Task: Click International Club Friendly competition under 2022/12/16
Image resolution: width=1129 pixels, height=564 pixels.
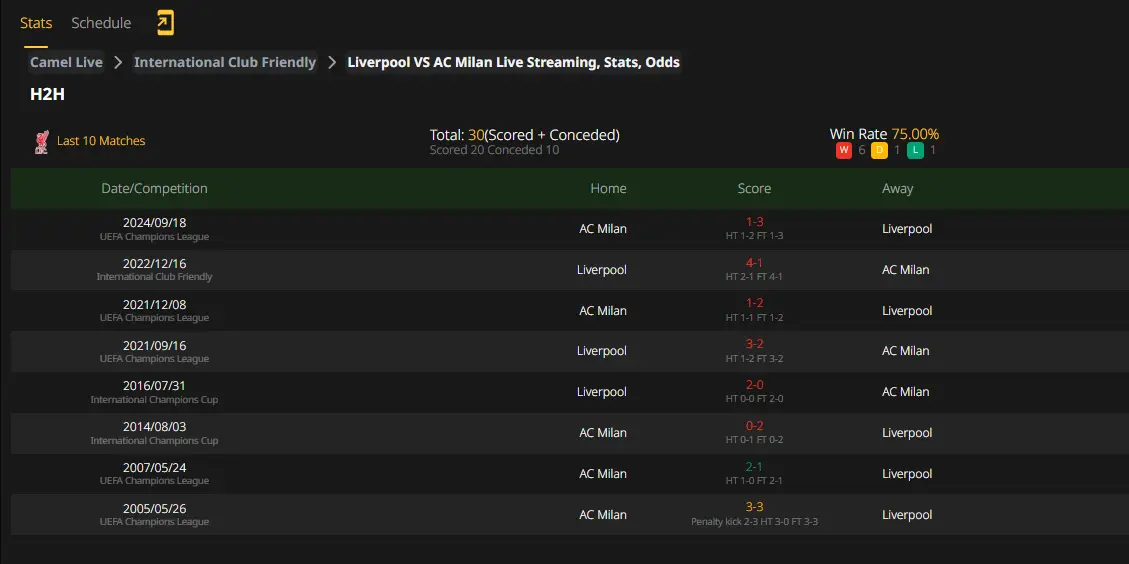Action: click(154, 277)
